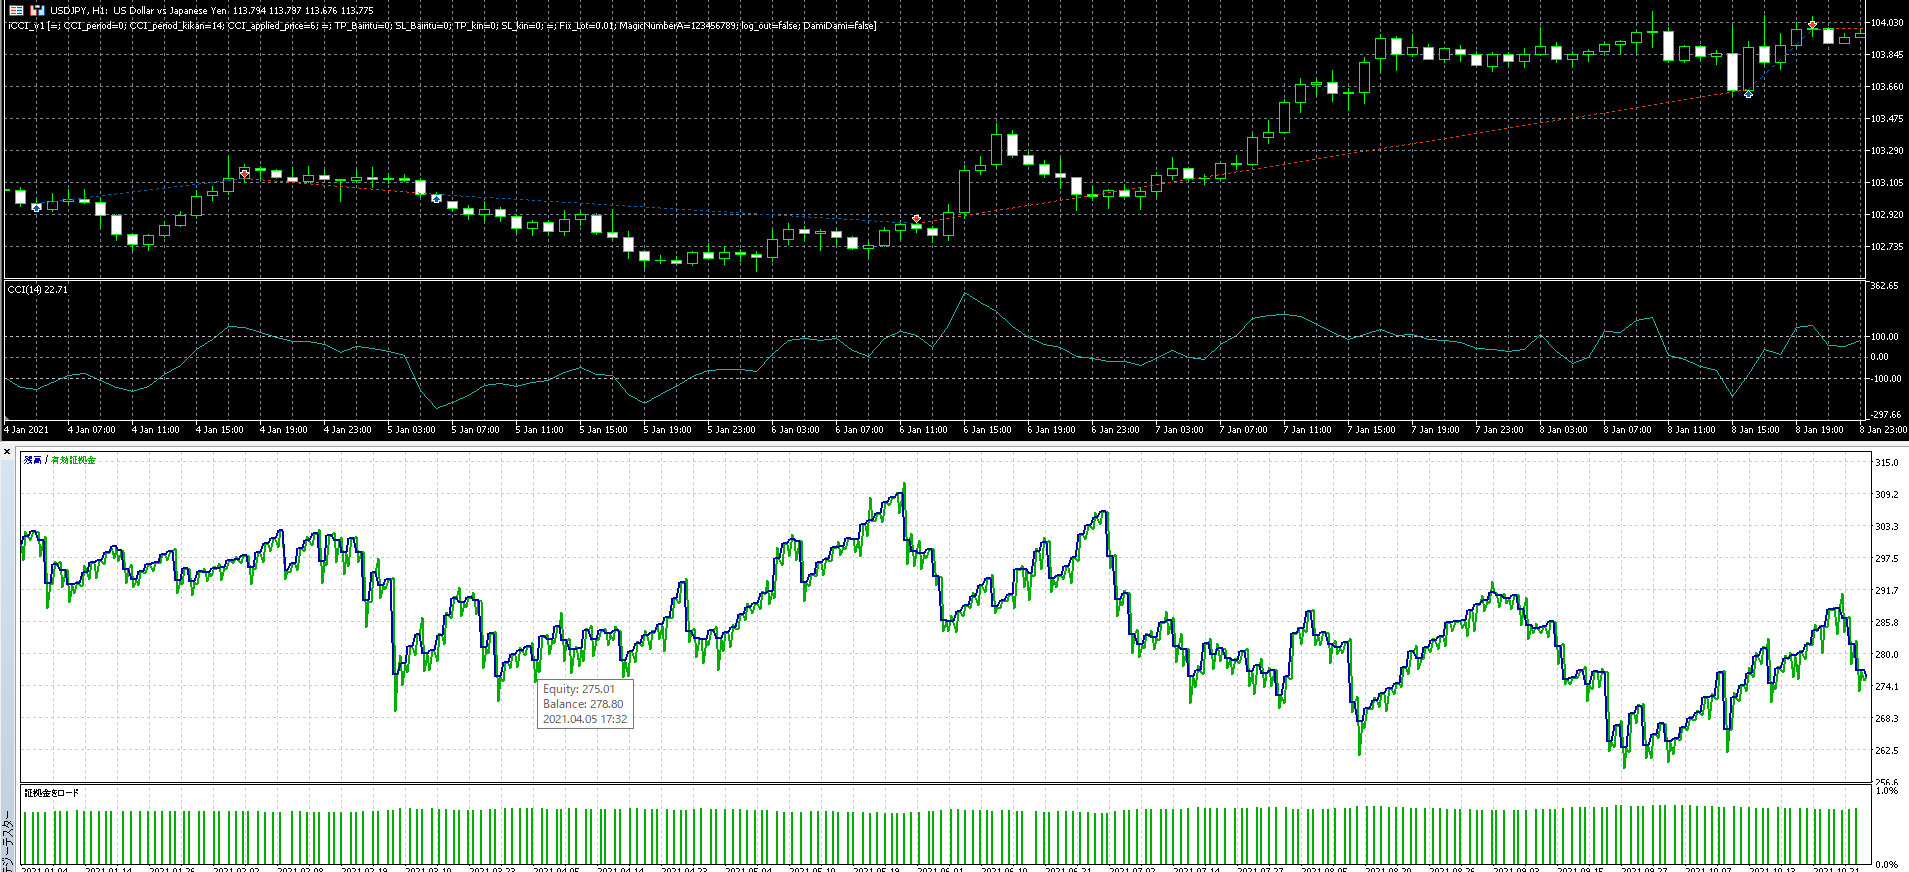Click the 103.845 price scale label

[x=1887, y=54]
